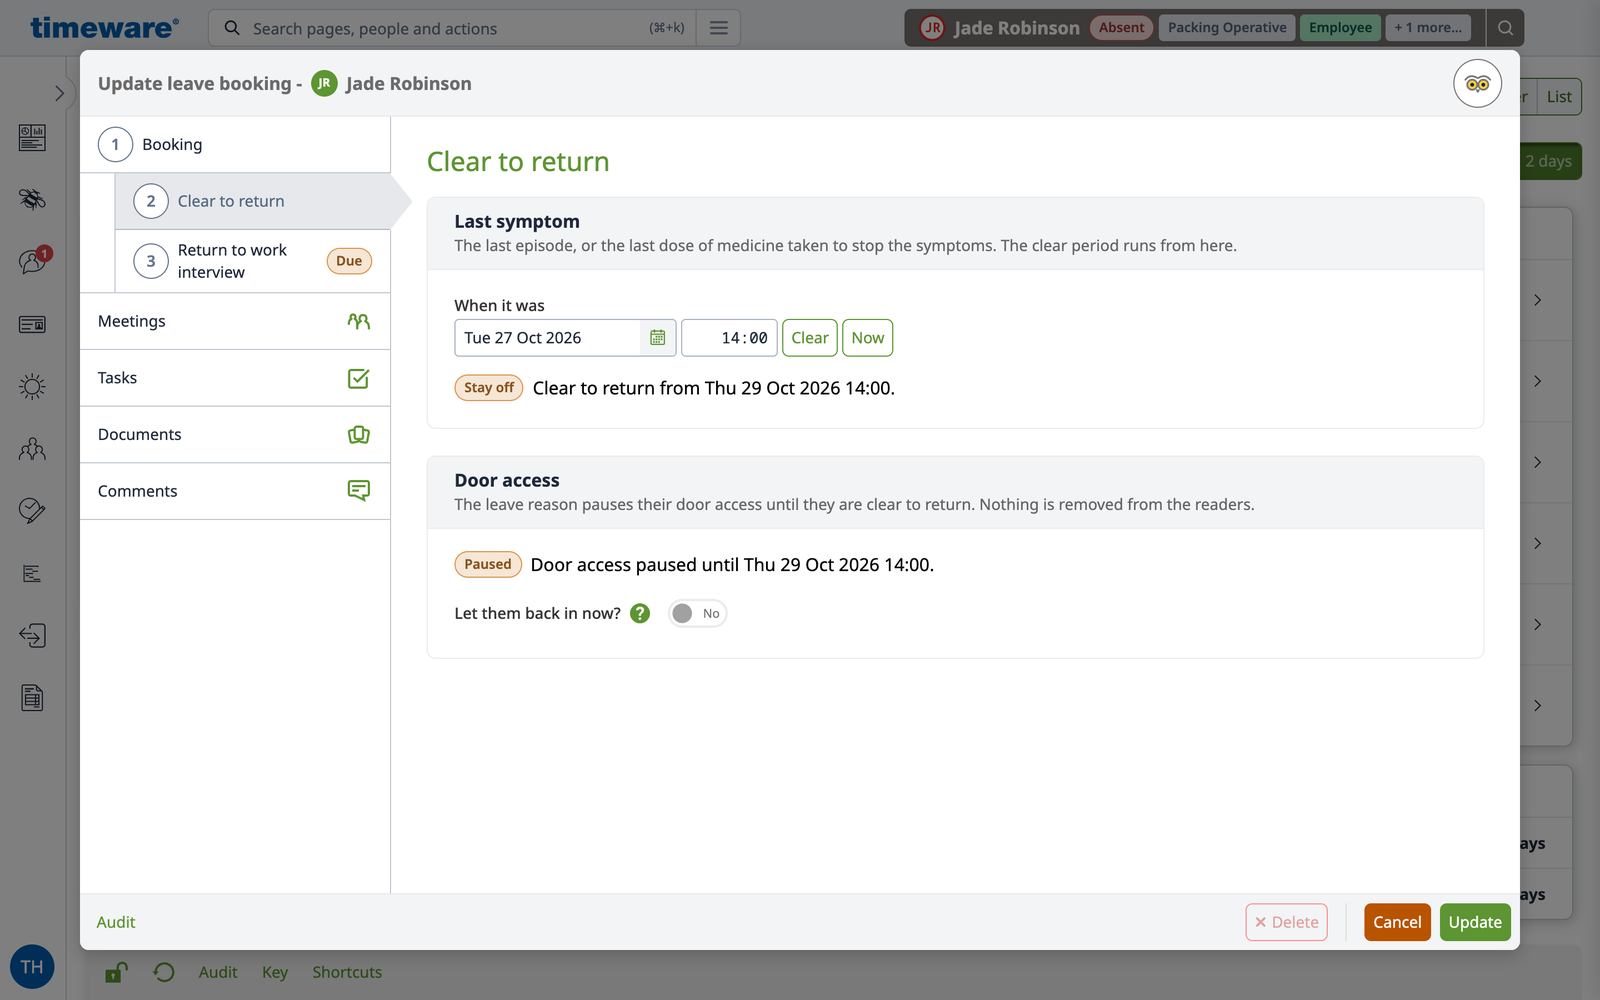
Task: Open Meetings section with people icon
Action: pos(235,321)
